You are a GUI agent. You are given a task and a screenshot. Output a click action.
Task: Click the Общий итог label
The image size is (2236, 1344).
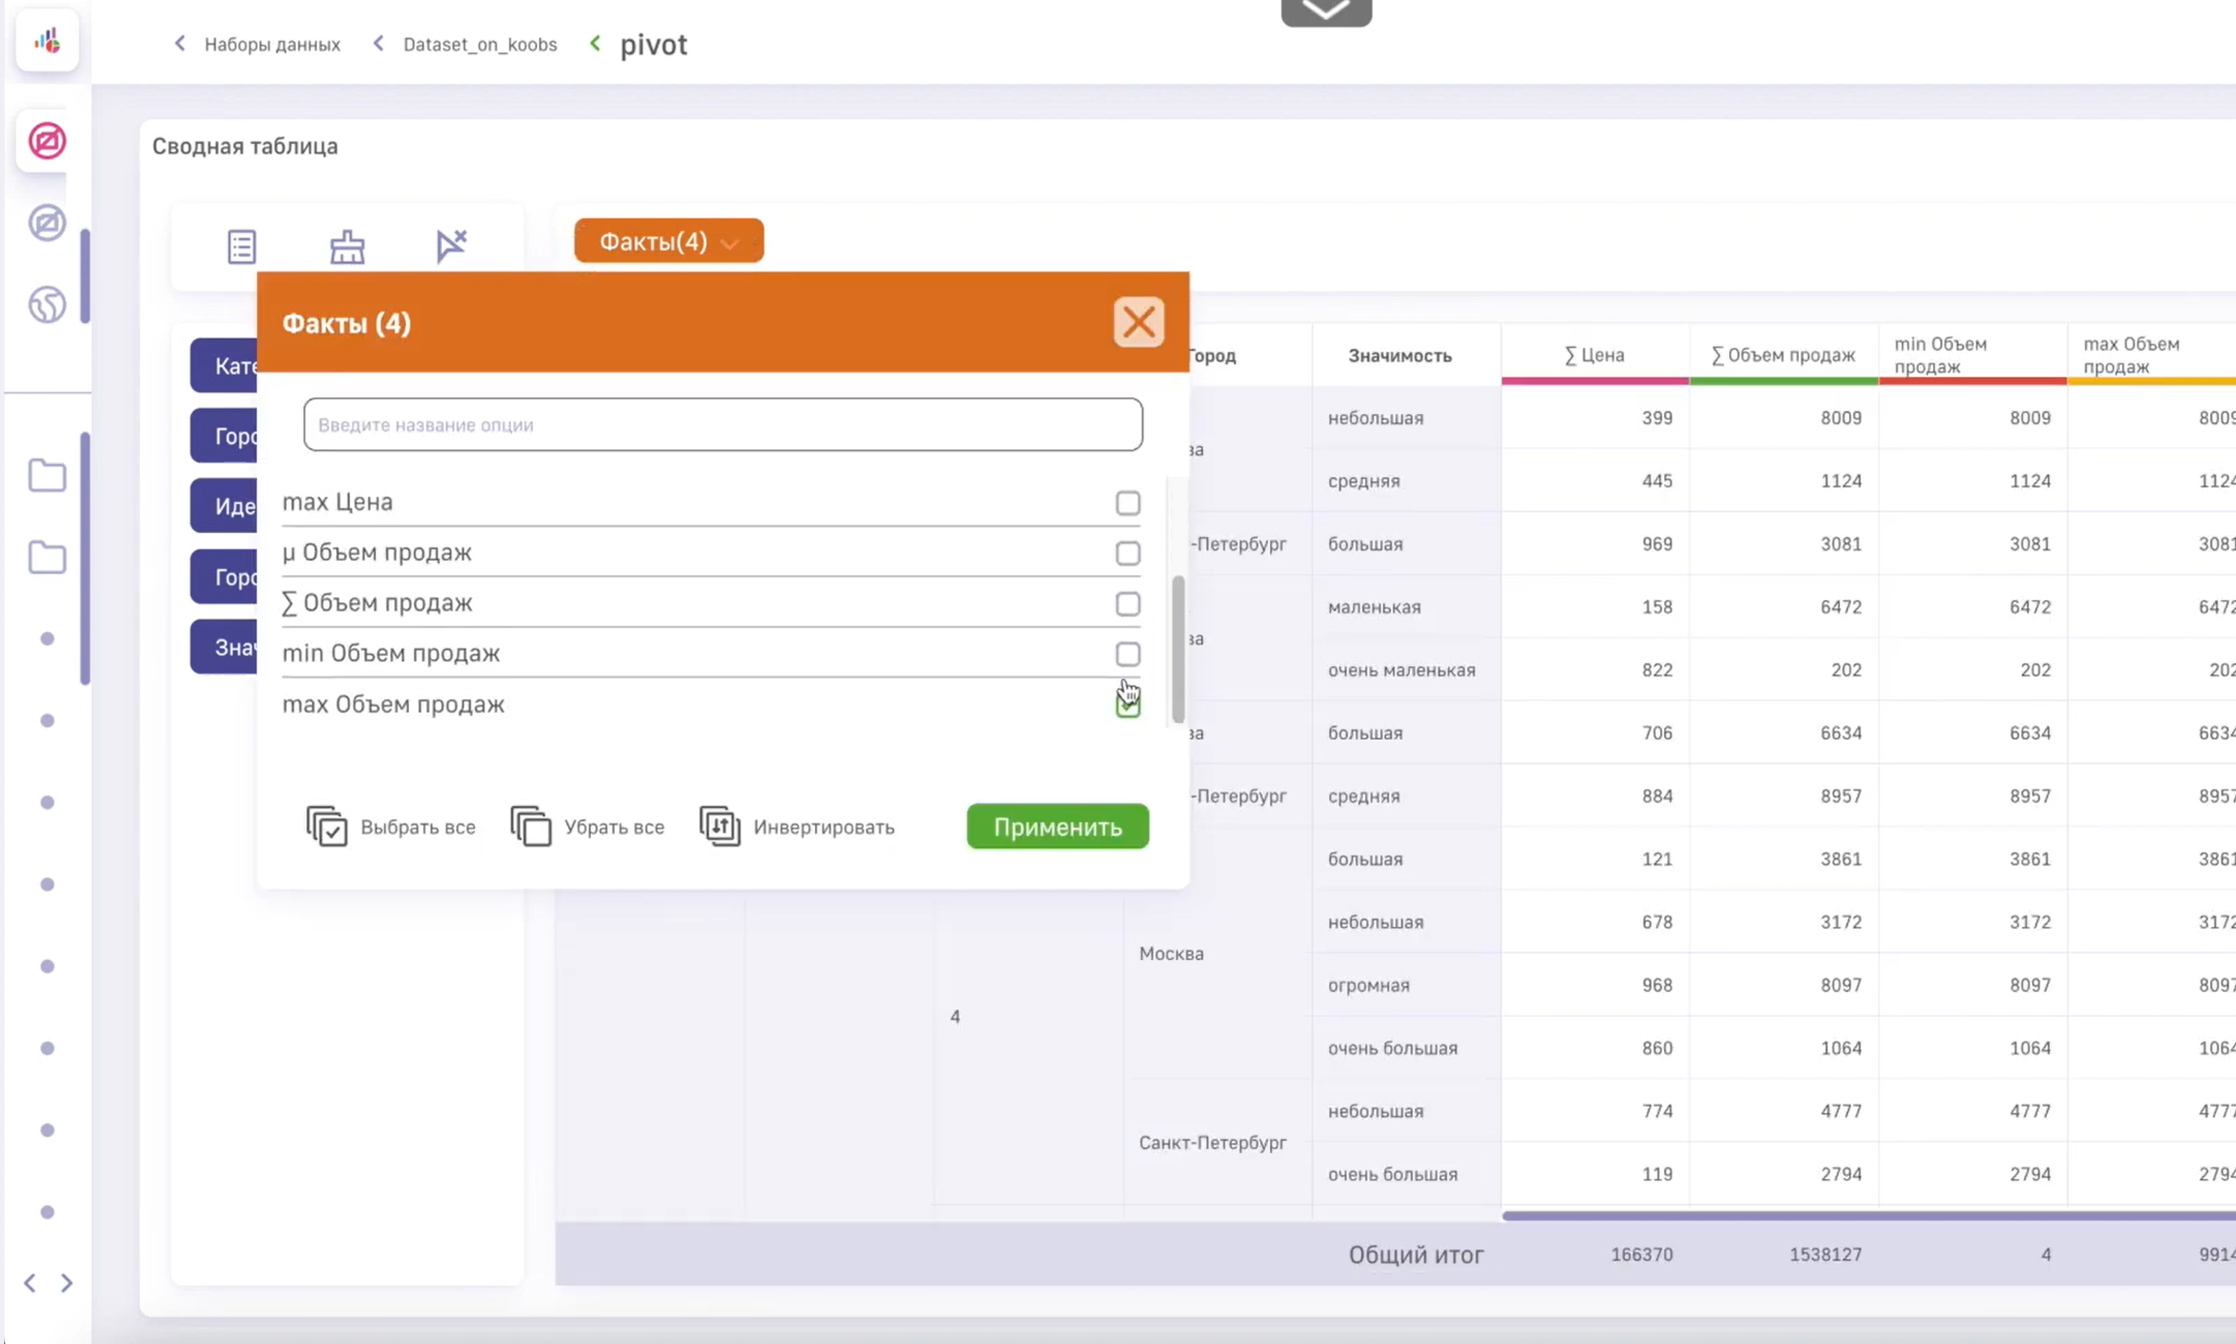tap(1415, 1254)
